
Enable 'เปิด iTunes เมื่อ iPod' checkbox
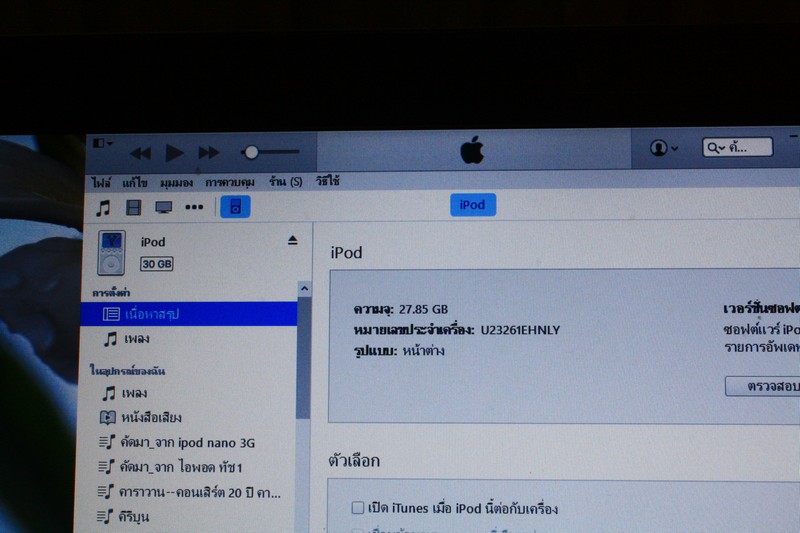(358, 508)
